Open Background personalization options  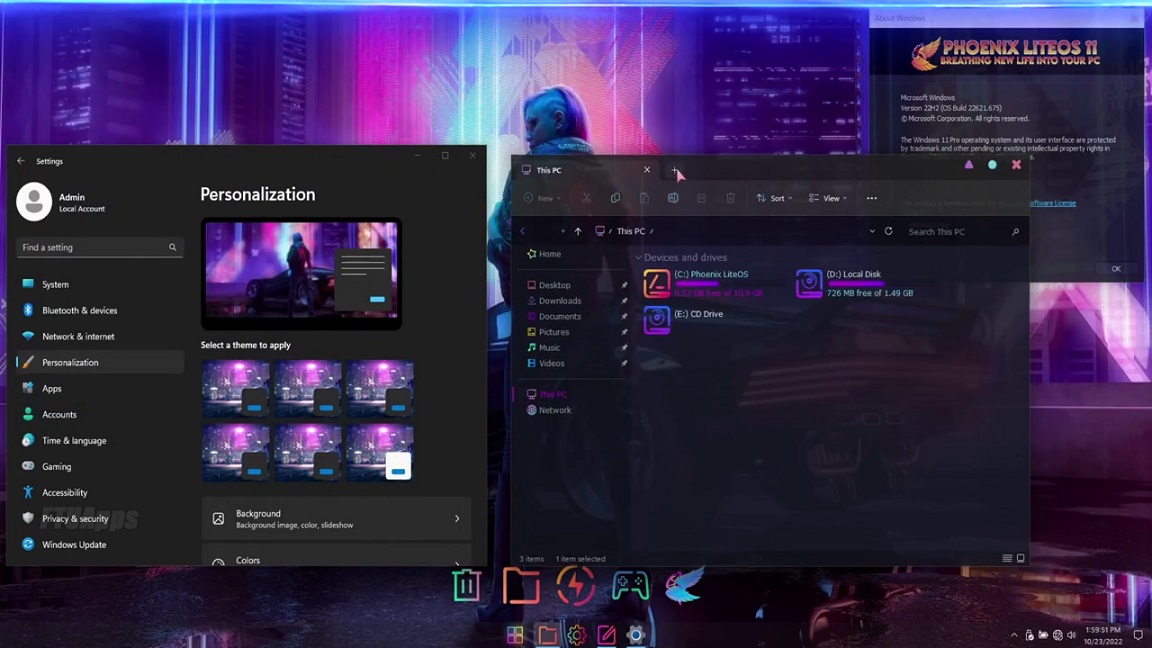click(x=336, y=519)
